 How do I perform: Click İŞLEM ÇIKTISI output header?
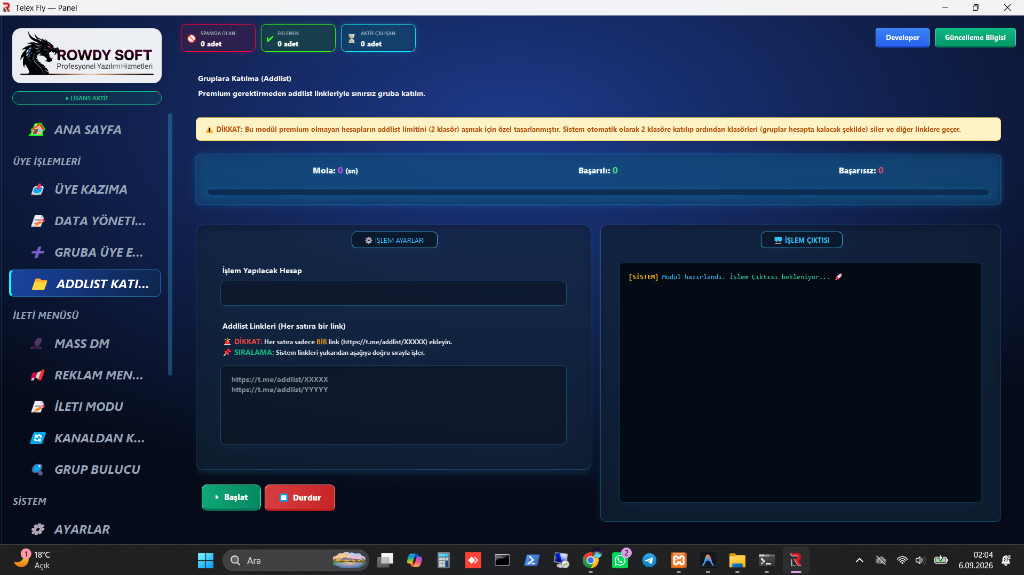point(801,240)
